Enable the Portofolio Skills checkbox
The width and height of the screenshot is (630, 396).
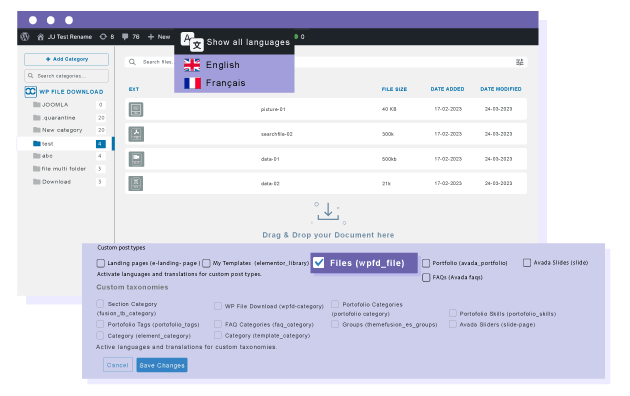pyautogui.click(x=452, y=313)
